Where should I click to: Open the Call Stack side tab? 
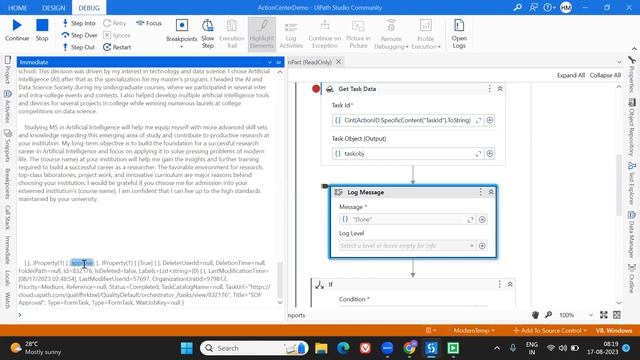7,217
